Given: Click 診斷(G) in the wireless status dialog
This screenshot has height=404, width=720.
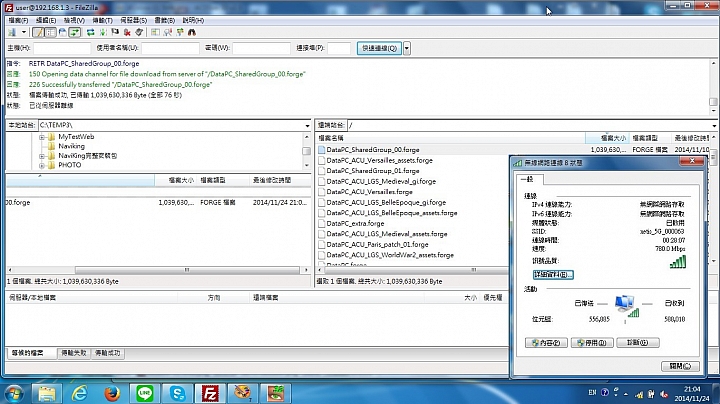Looking at the screenshot, I should point(638,342).
